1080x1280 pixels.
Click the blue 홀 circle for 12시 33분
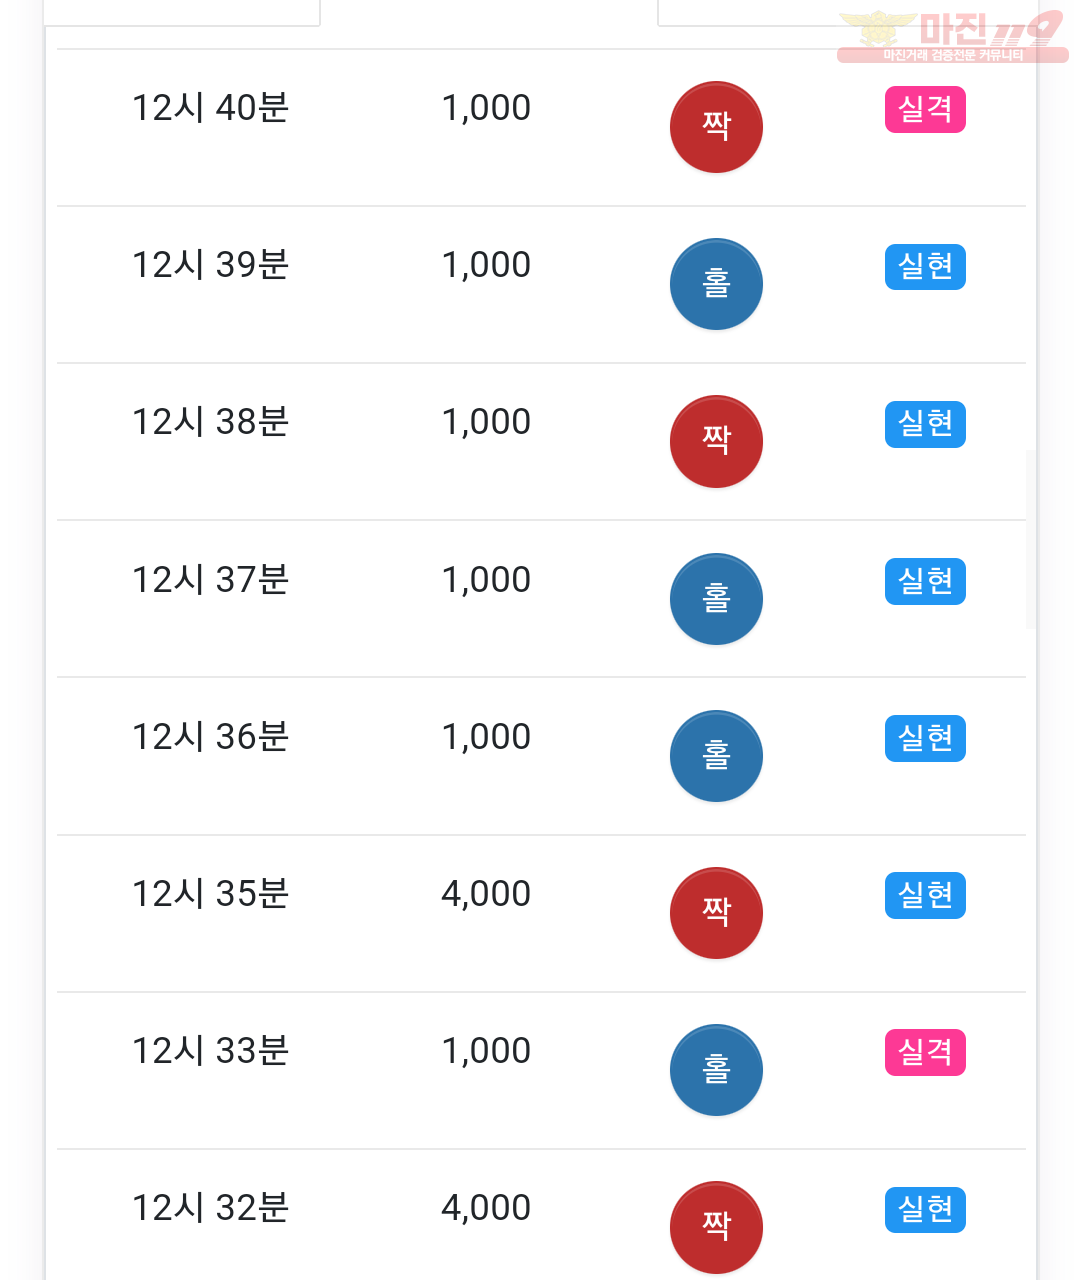pyautogui.click(x=716, y=1070)
